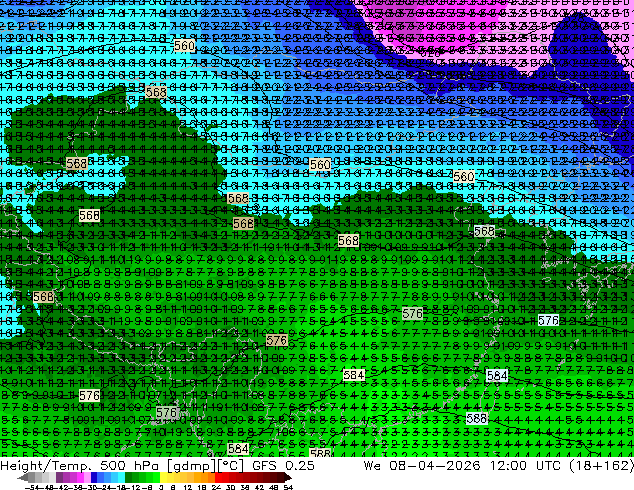Select the date "08-04-2026"

click(435, 466)
